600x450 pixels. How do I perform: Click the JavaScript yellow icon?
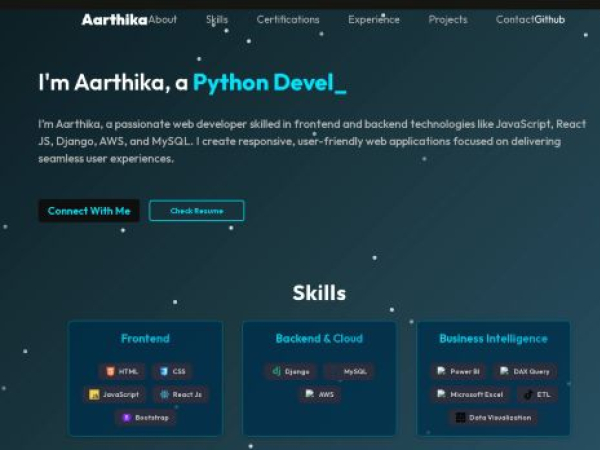point(94,395)
